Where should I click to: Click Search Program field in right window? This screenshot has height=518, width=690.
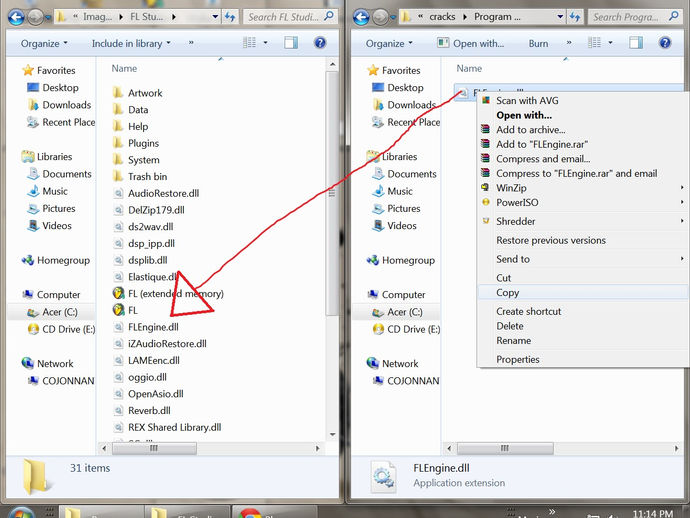(634, 17)
